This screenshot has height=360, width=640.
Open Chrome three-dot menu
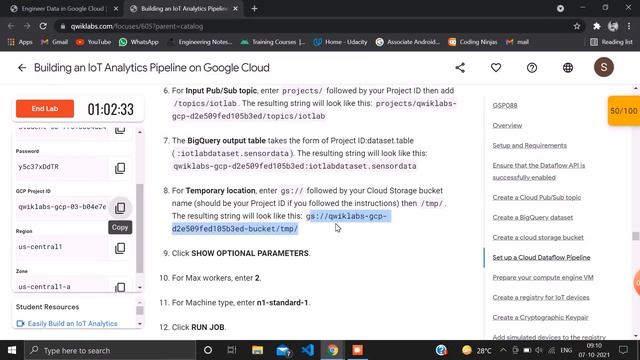pos(629,26)
